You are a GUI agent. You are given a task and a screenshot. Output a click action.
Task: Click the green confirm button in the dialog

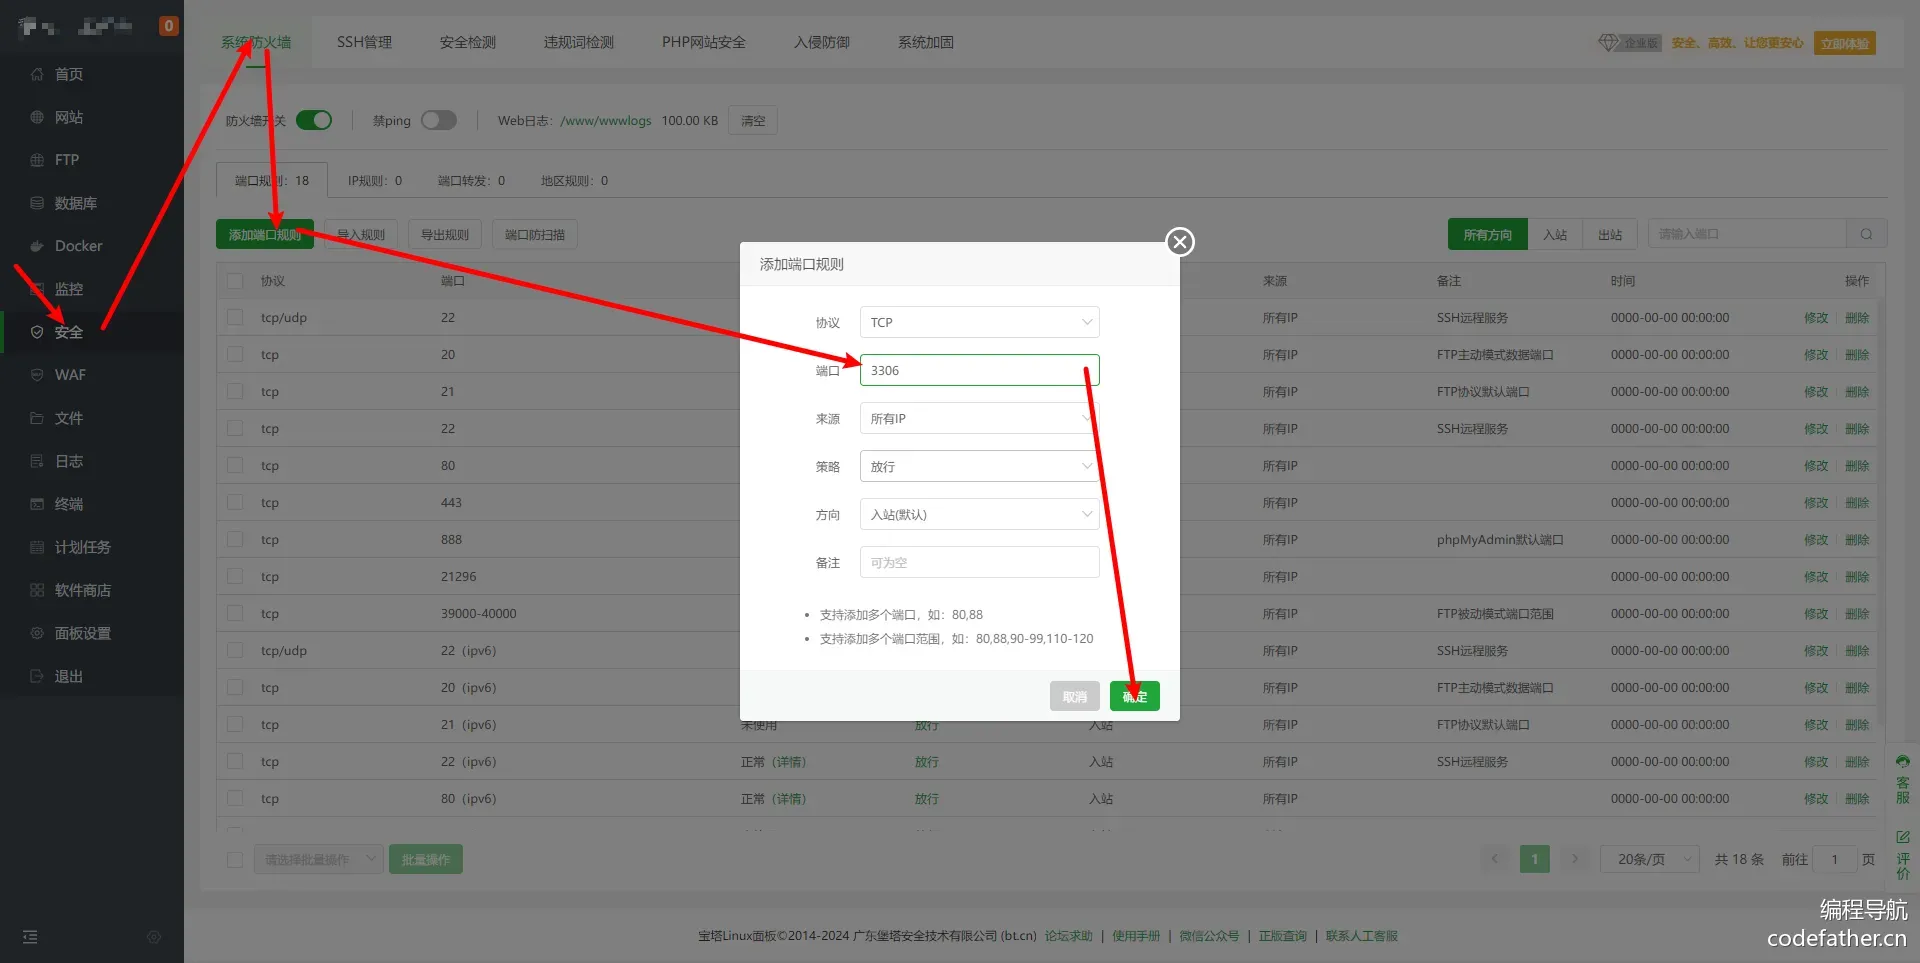click(1134, 696)
